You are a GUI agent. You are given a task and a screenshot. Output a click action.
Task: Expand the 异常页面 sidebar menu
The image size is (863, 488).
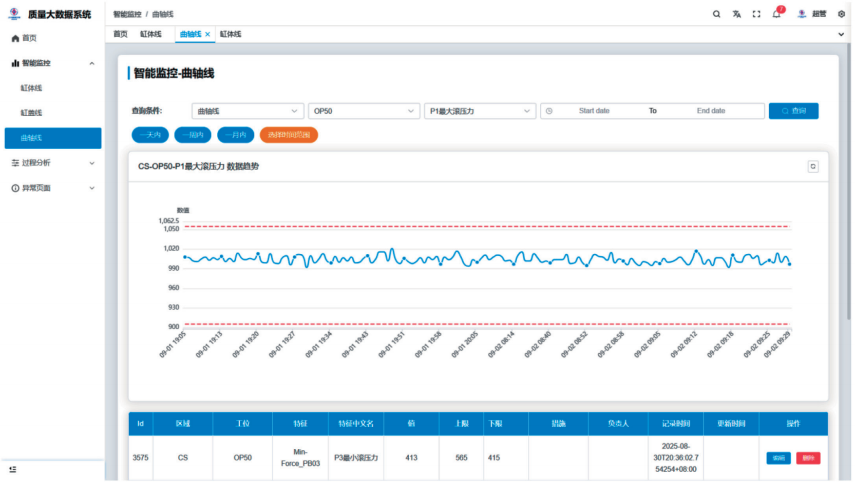tap(52, 187)
